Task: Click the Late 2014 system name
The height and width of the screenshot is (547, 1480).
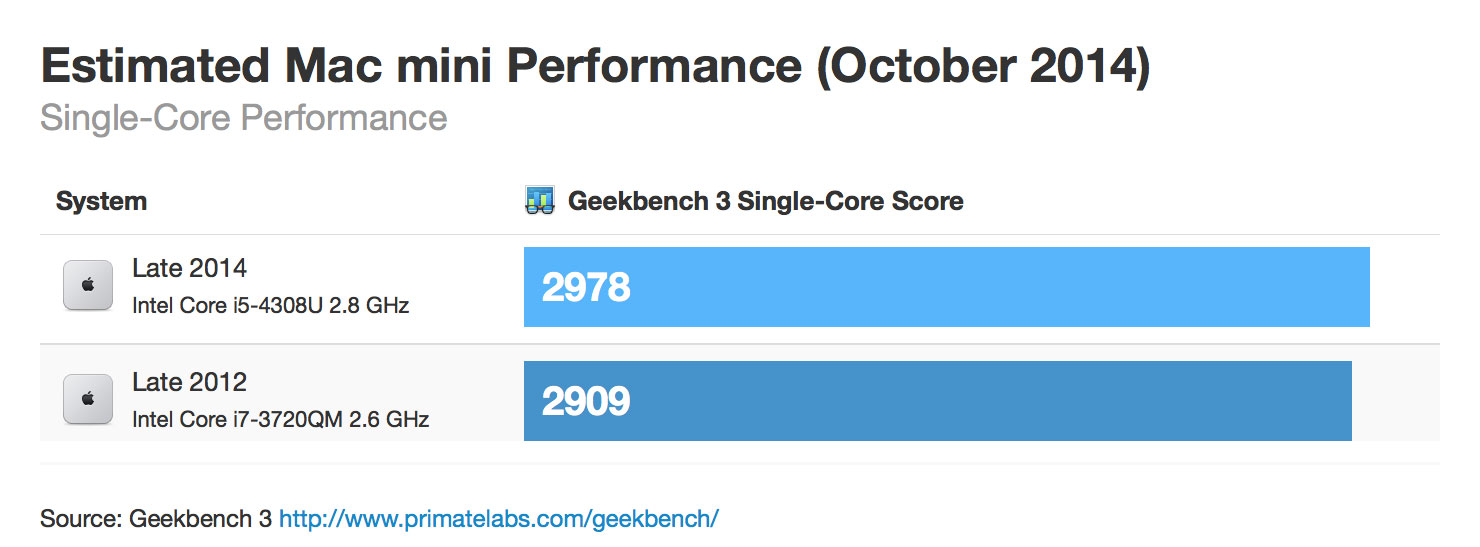Action: pos(190,268)
